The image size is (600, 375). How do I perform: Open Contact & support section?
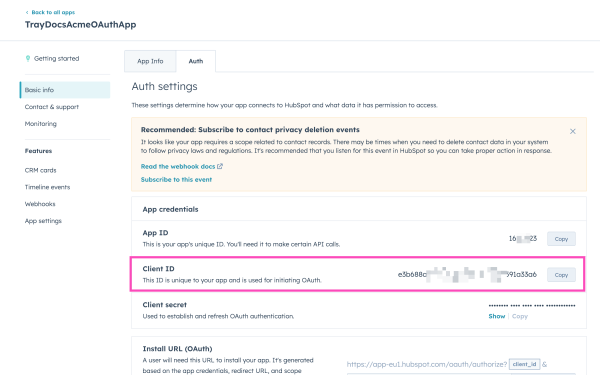[52, 107]
